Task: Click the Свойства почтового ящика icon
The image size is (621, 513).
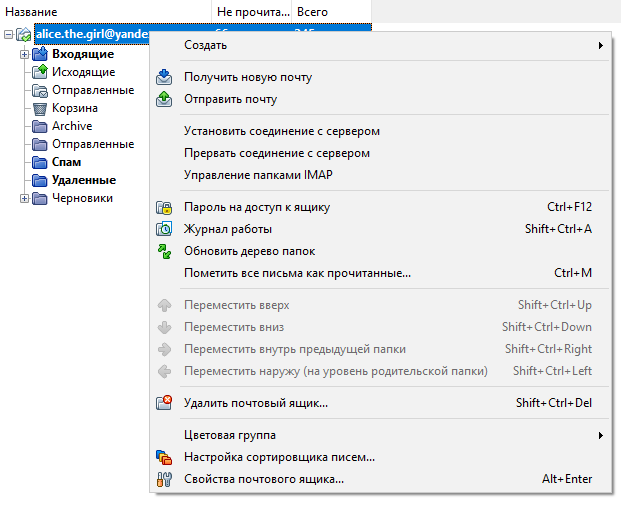Action: pos(165,479)
